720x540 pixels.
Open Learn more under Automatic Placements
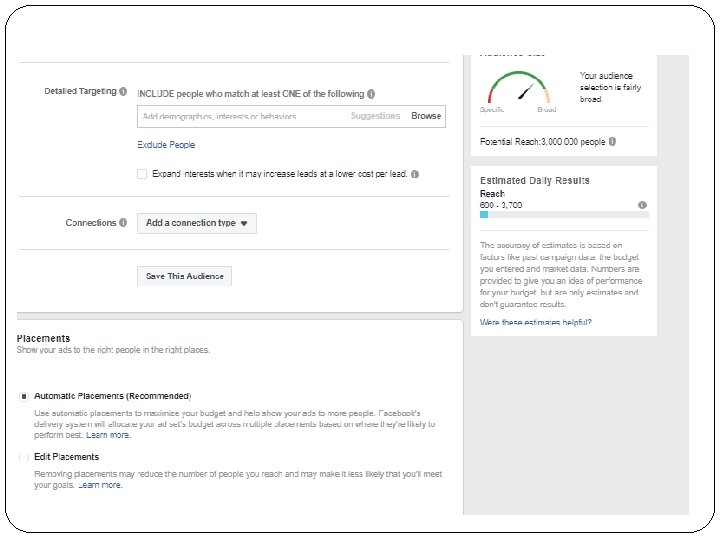(108, 435)
